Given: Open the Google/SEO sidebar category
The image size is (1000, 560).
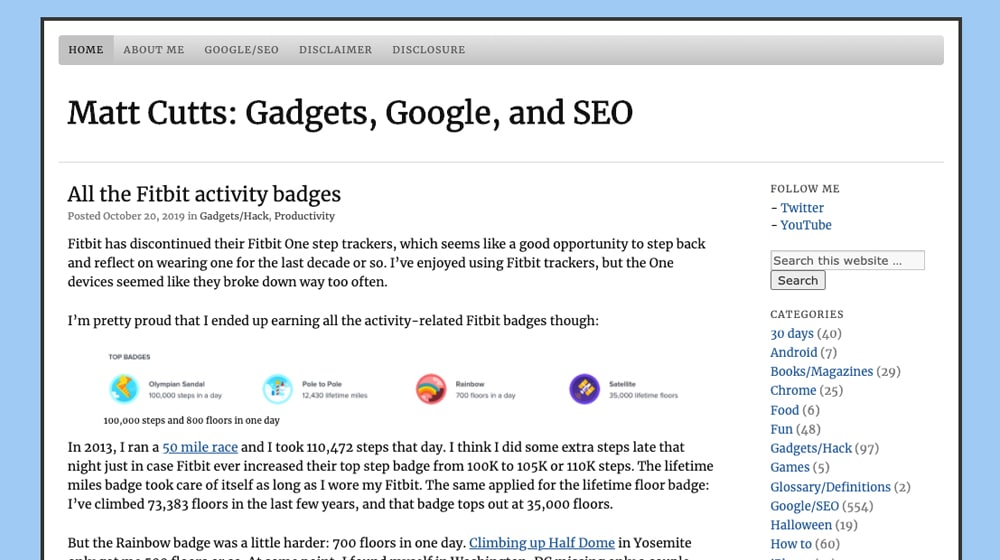Looking at the screenshot, I should 804,506.
